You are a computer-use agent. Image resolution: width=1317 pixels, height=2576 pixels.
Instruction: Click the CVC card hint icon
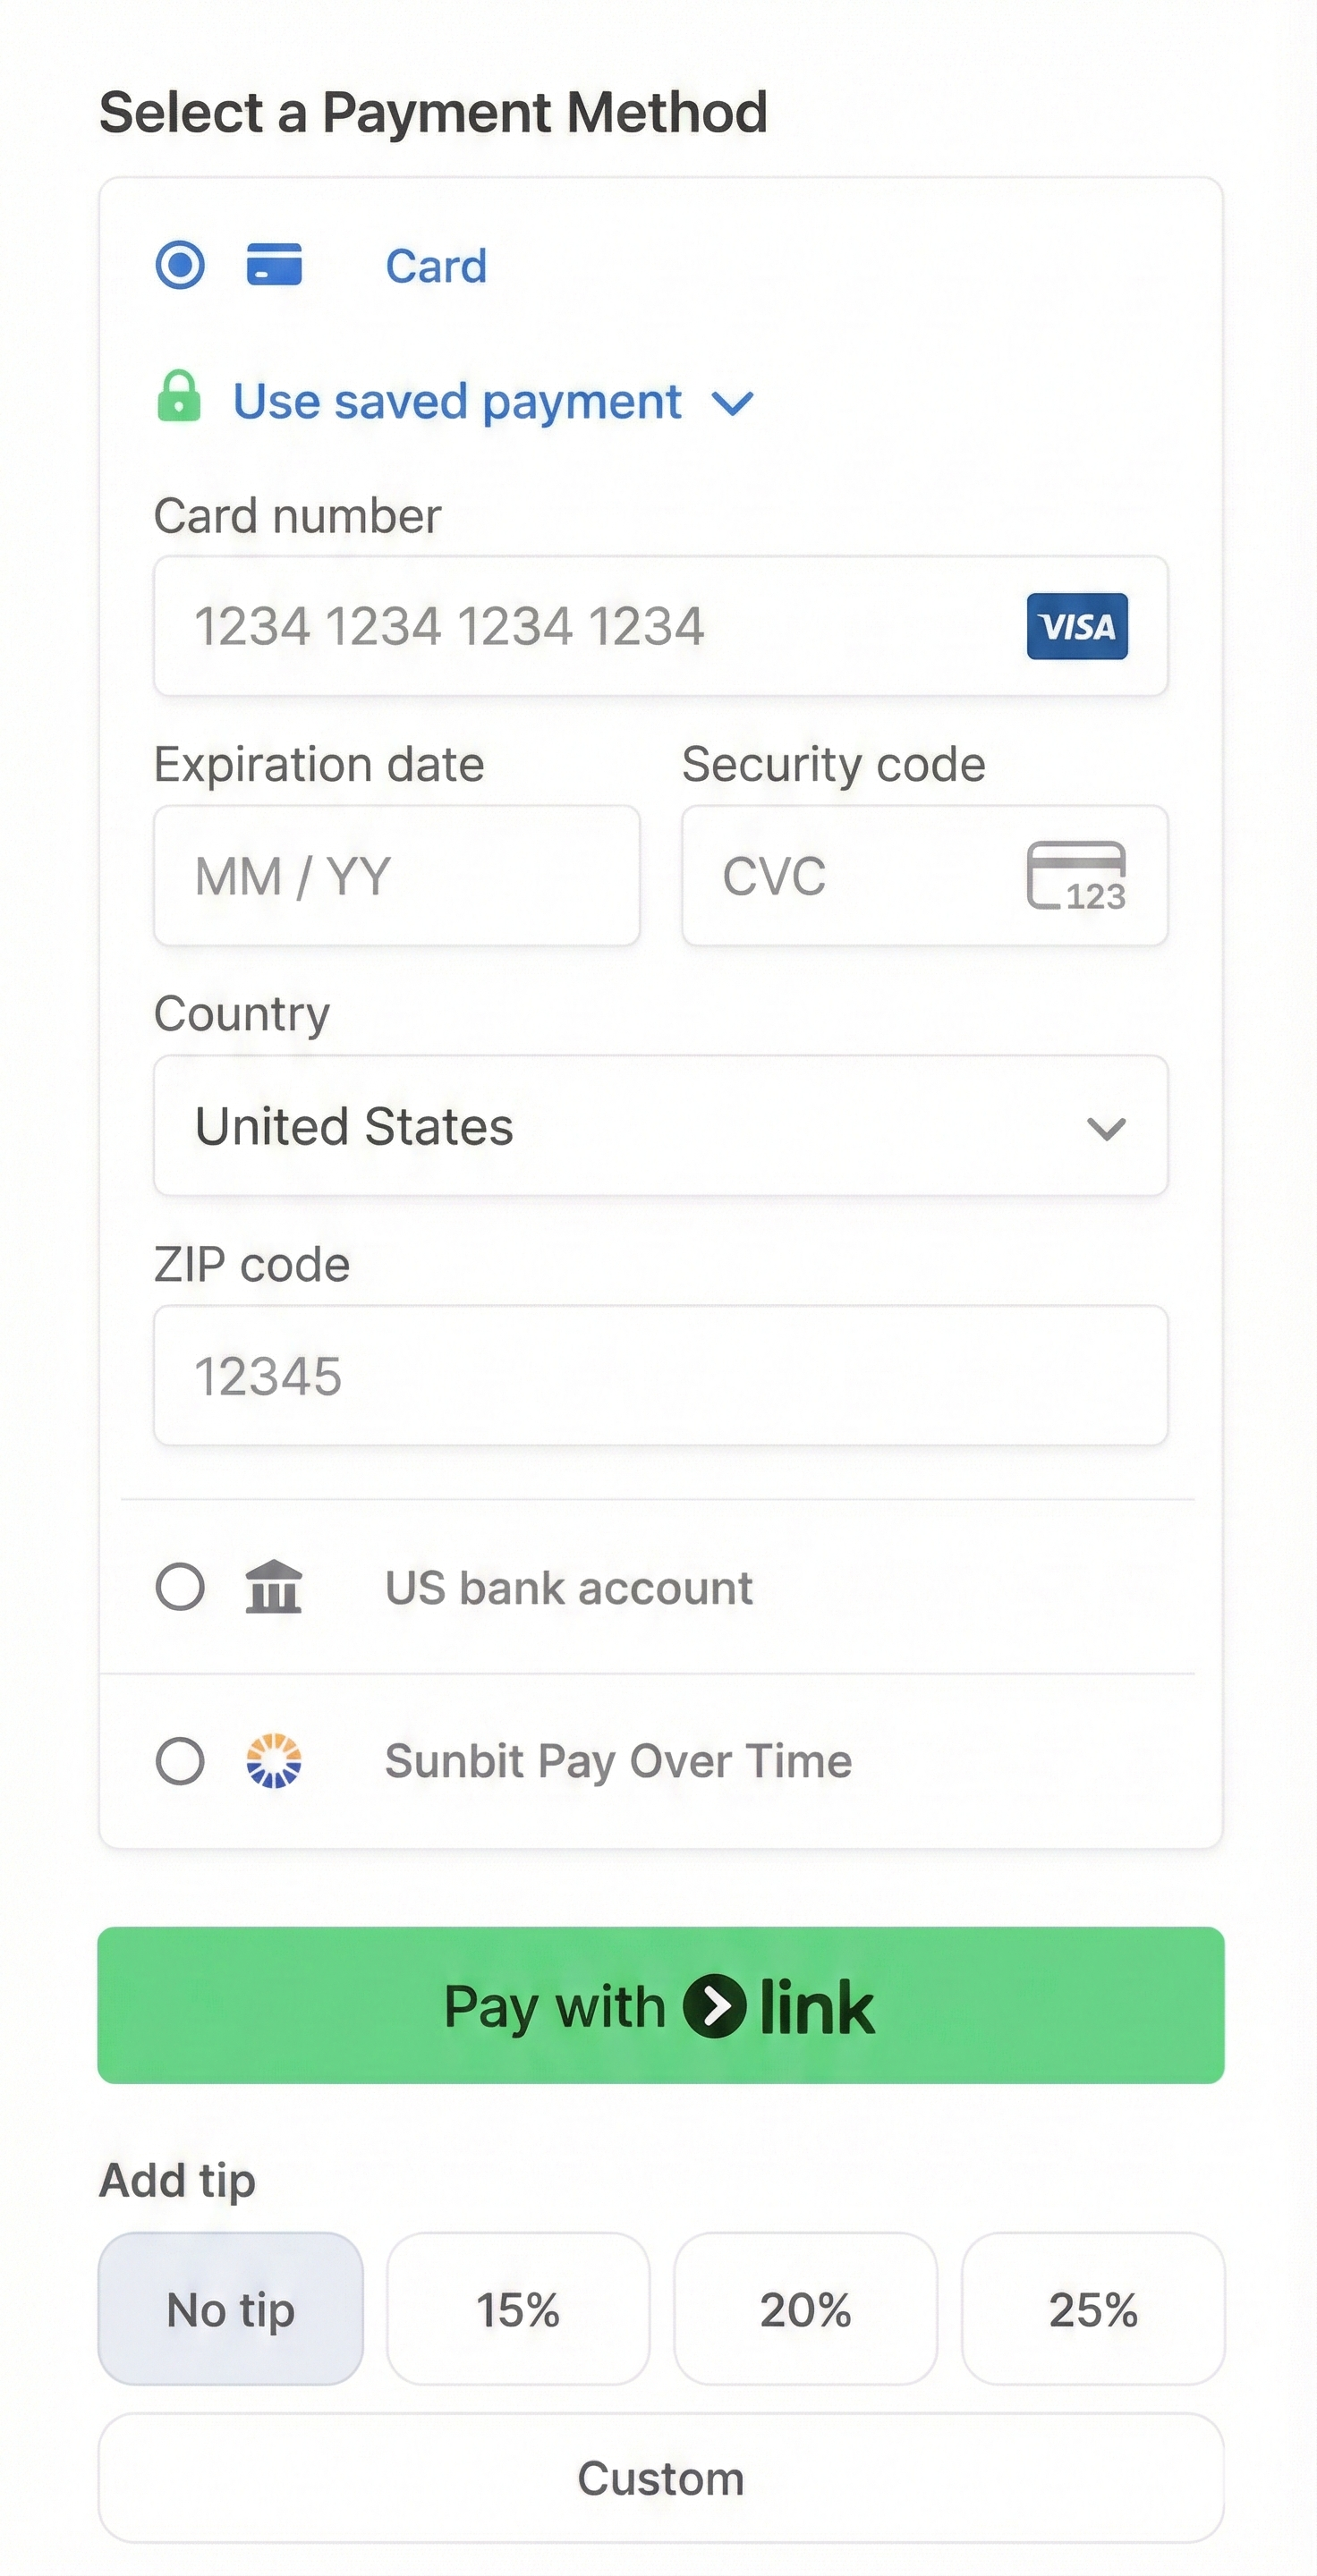[1076, 876]
